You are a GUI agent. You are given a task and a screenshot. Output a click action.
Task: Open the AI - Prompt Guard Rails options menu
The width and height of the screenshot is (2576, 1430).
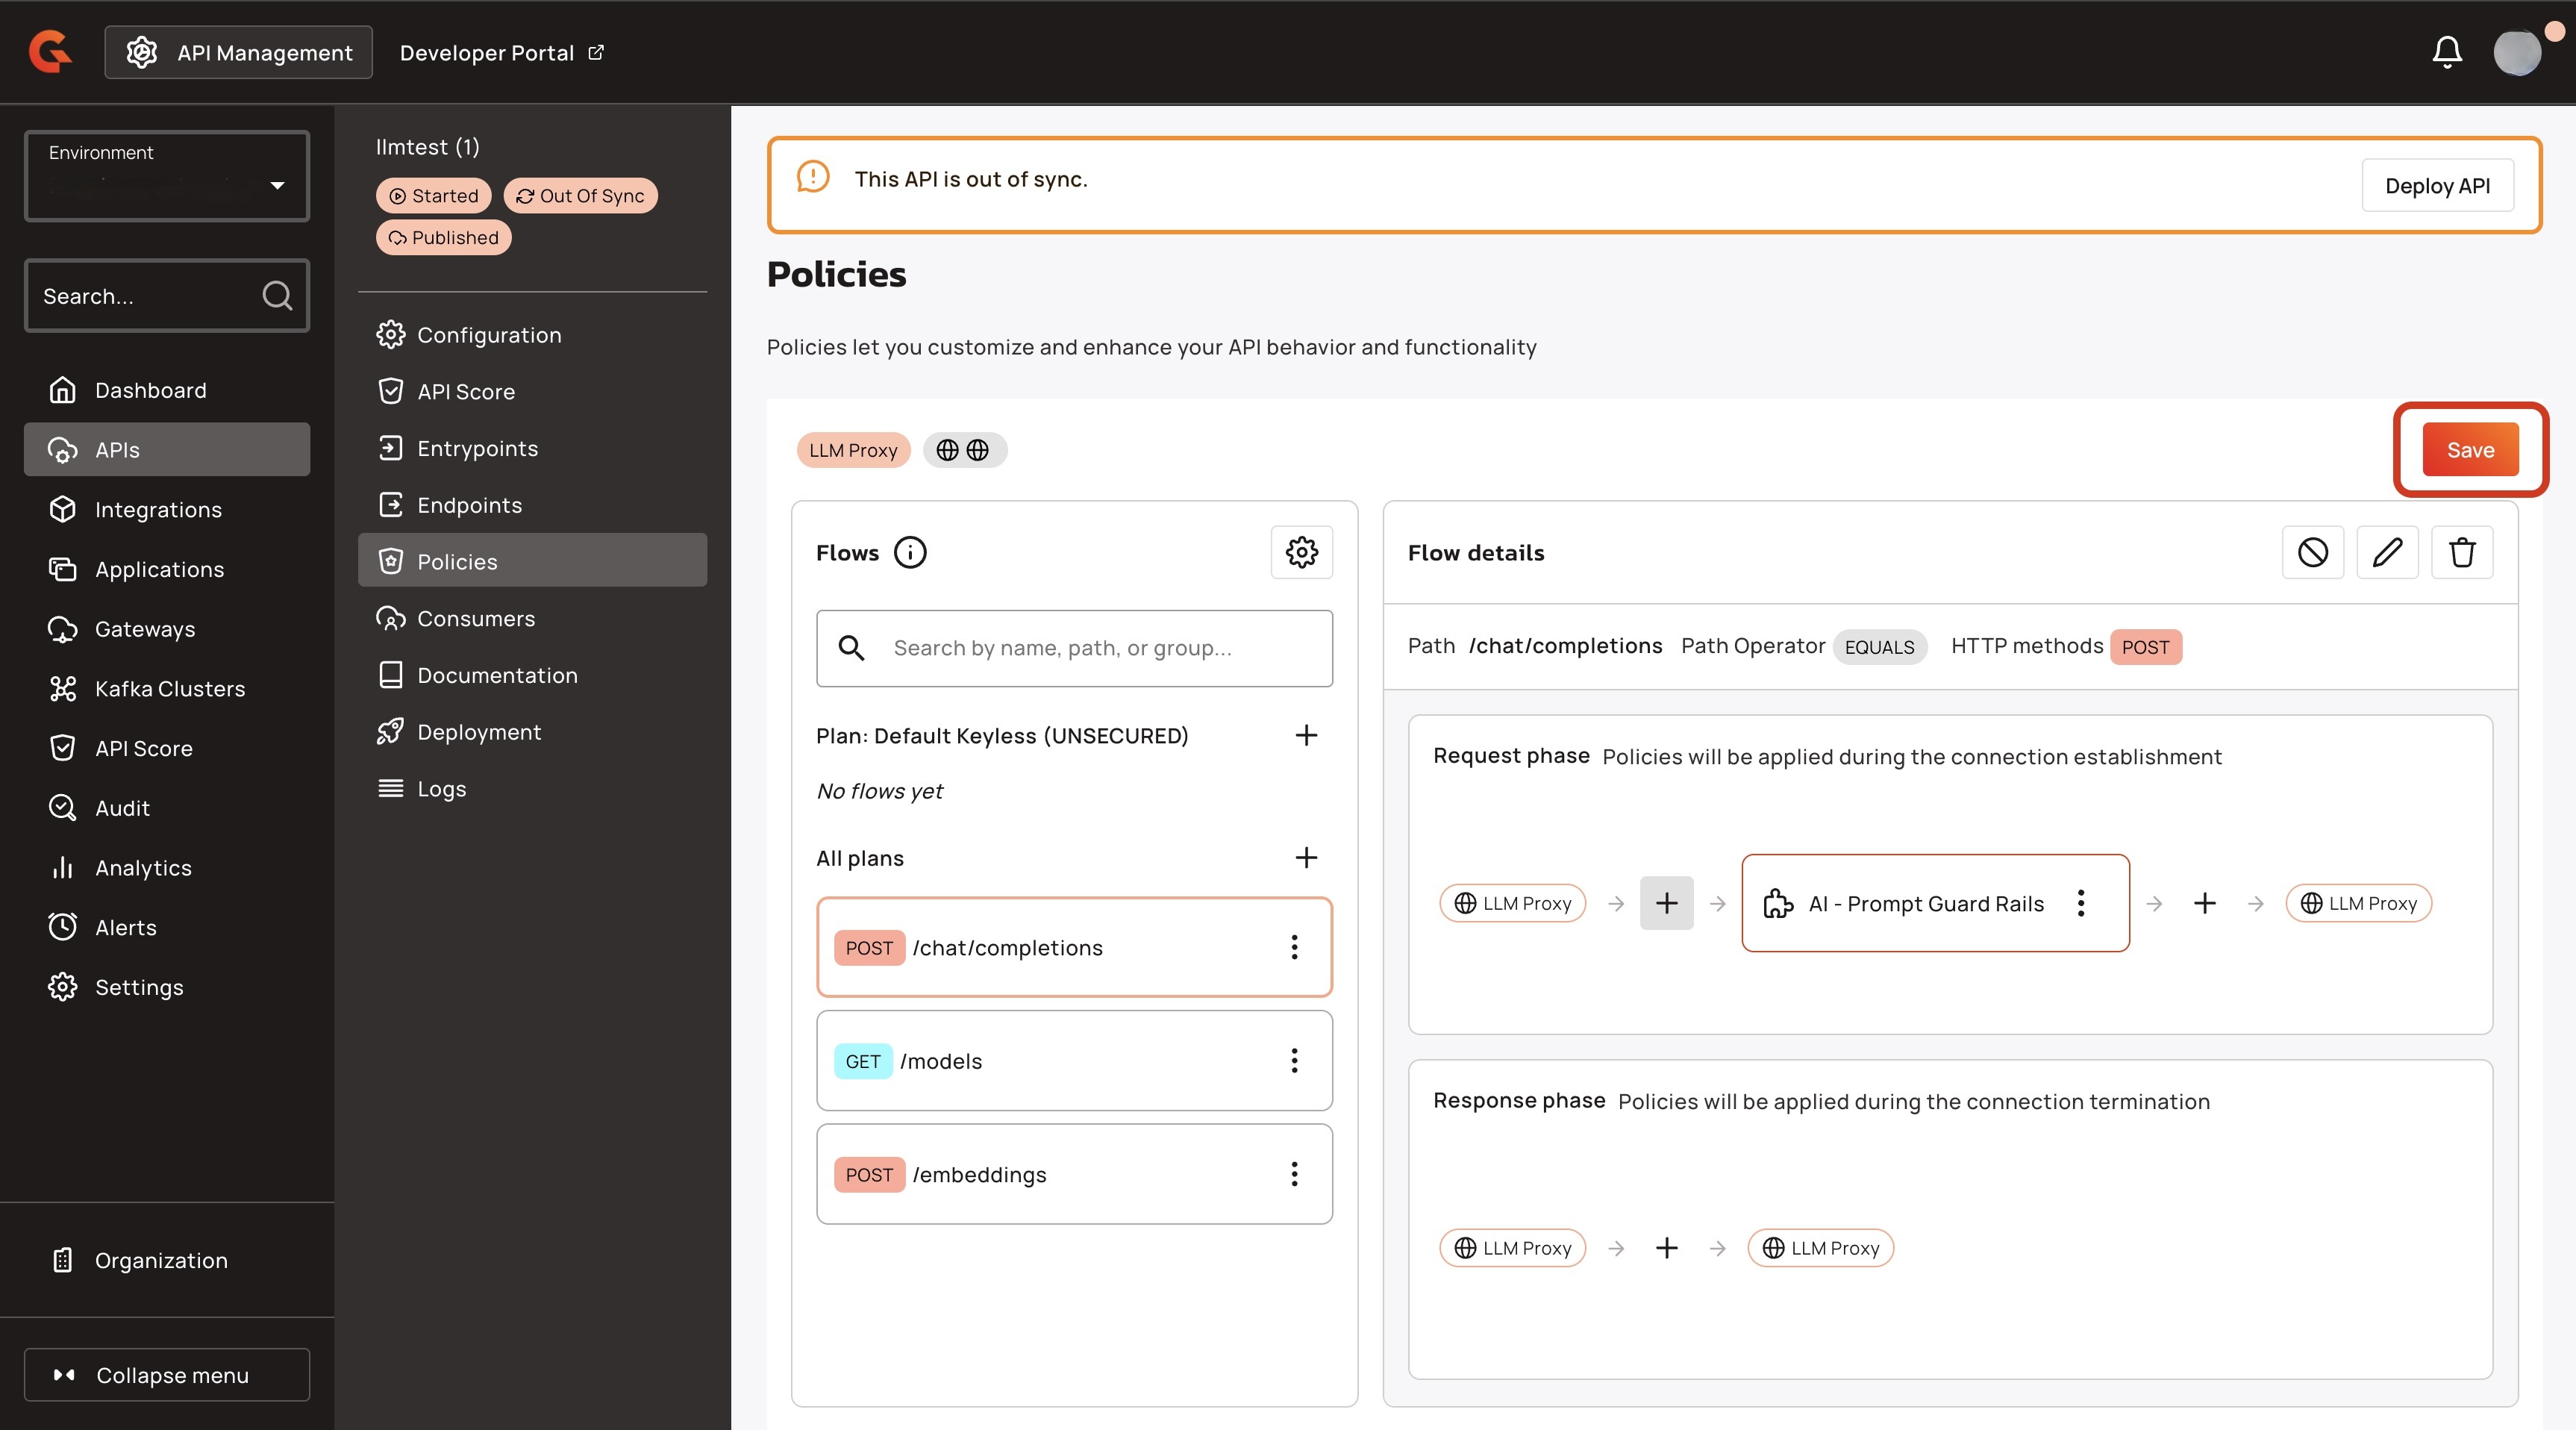[x=2080, y=903]
